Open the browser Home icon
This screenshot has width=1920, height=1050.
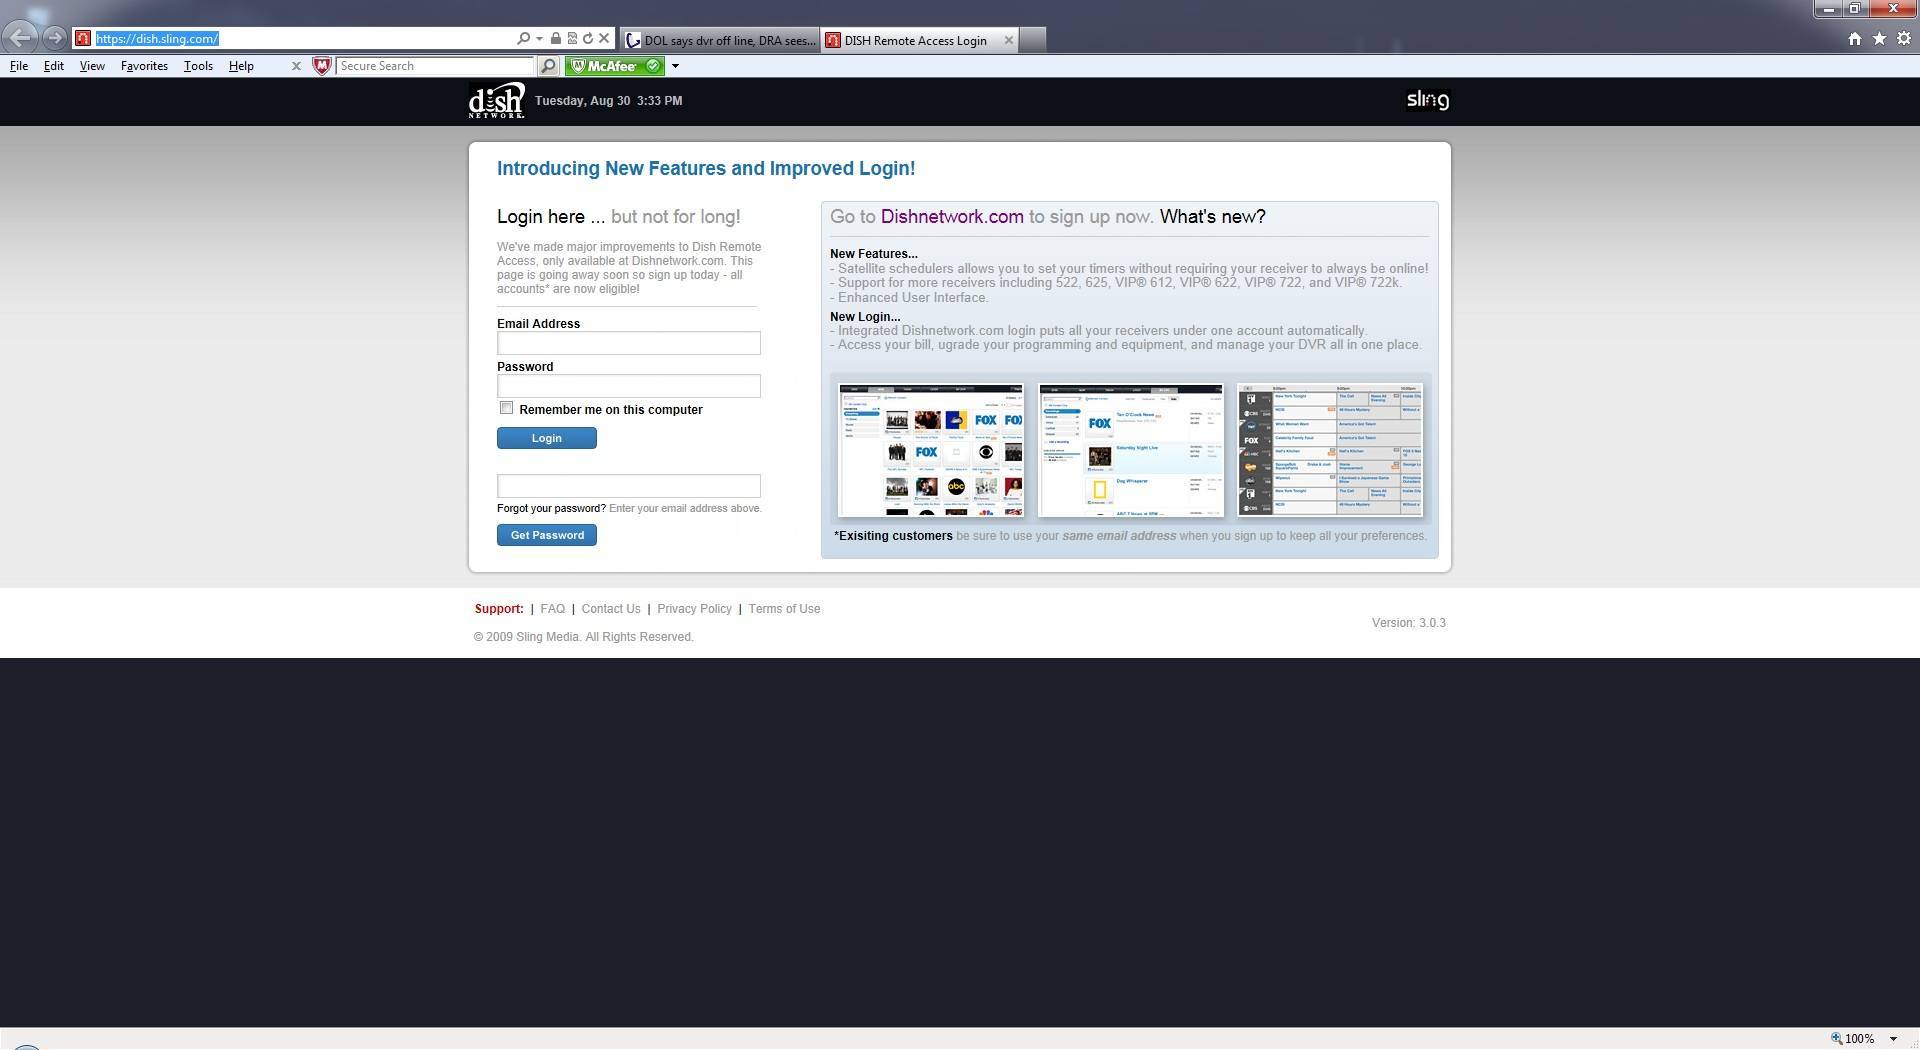1855,39
